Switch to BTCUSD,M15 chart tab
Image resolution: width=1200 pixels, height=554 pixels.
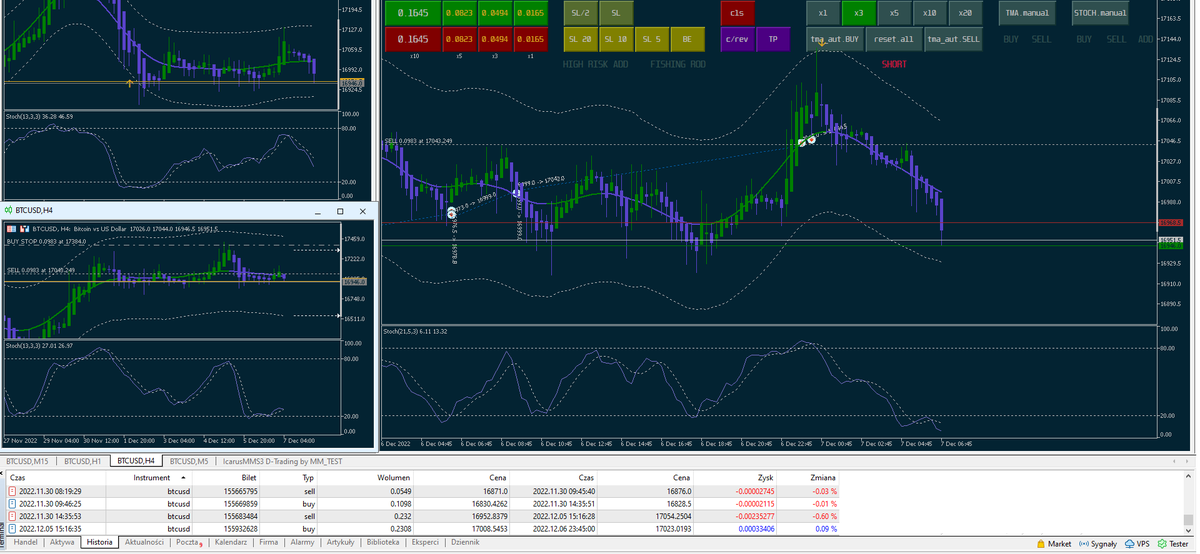[27, 461]
